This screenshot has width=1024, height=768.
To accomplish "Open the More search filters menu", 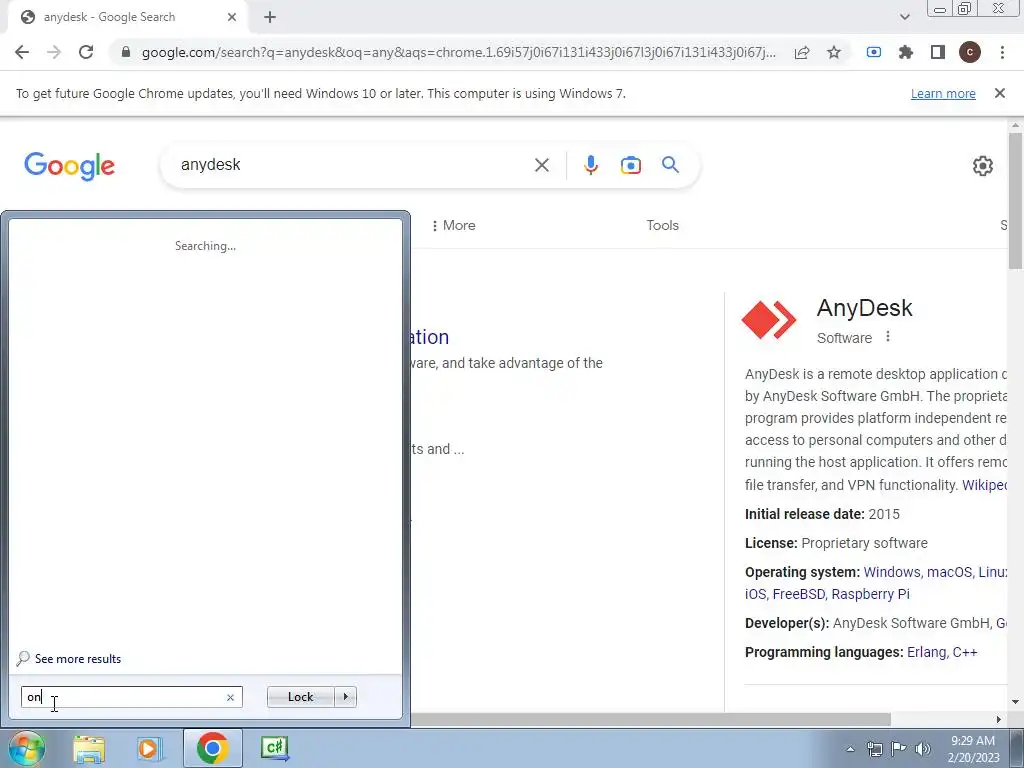I will (453, 225).
